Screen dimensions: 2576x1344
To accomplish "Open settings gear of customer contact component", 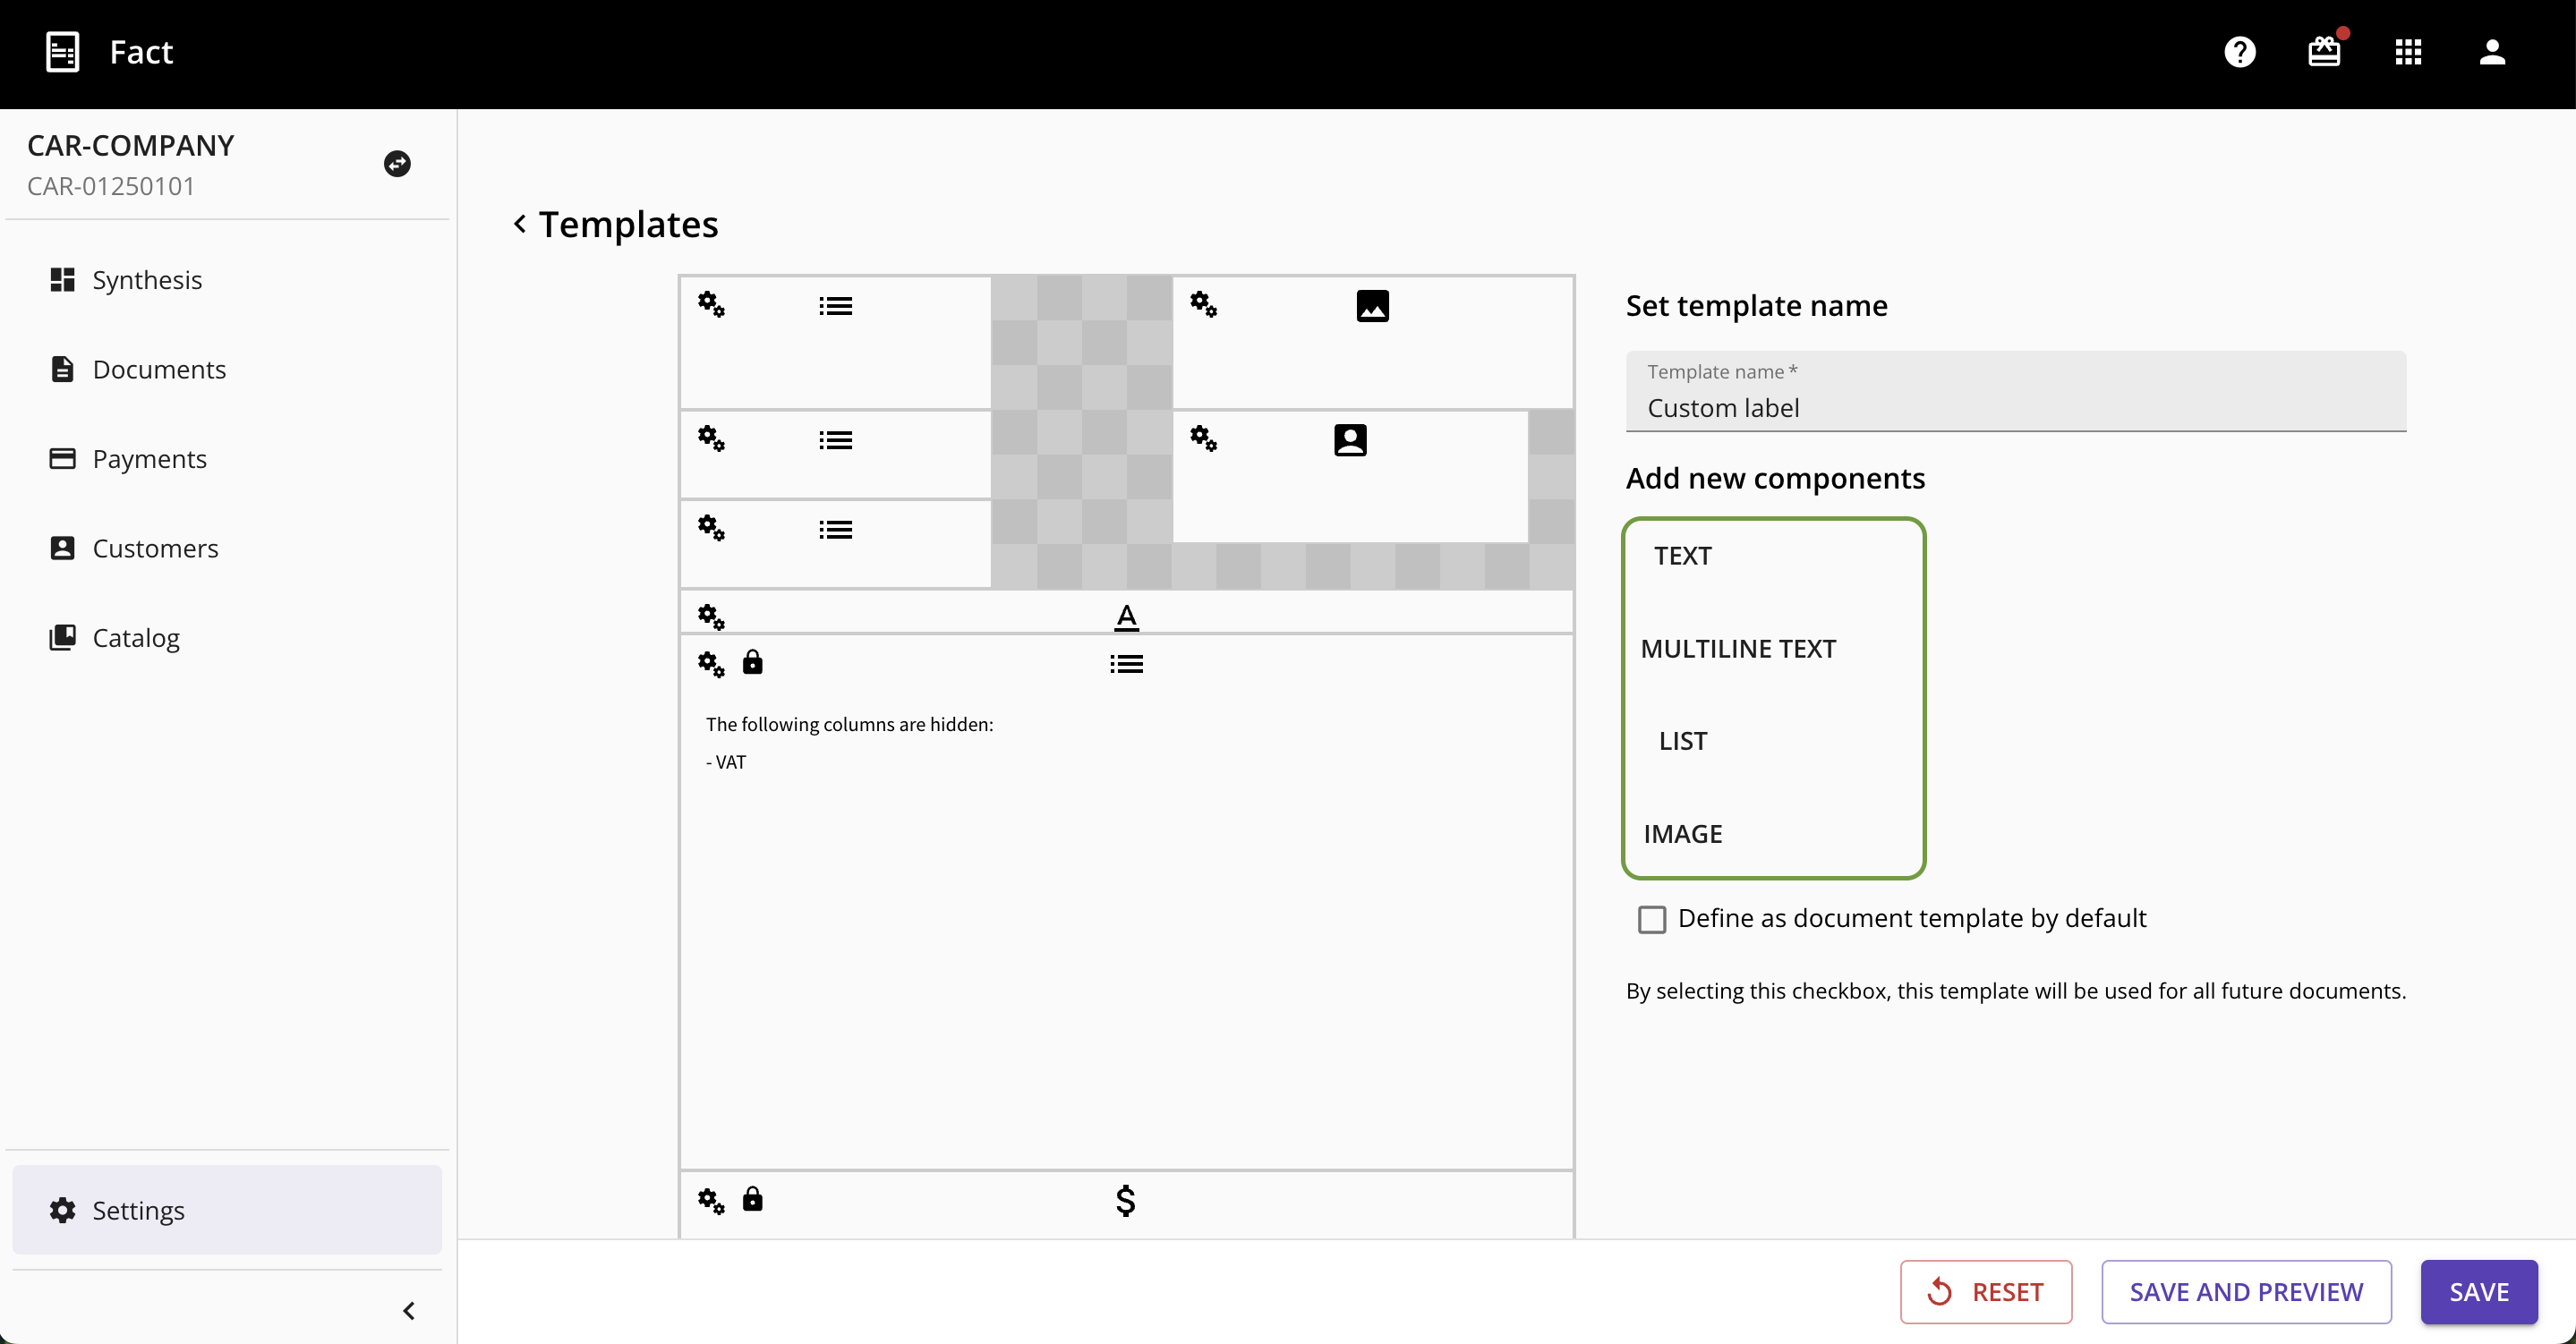I will coord(1203,439).
